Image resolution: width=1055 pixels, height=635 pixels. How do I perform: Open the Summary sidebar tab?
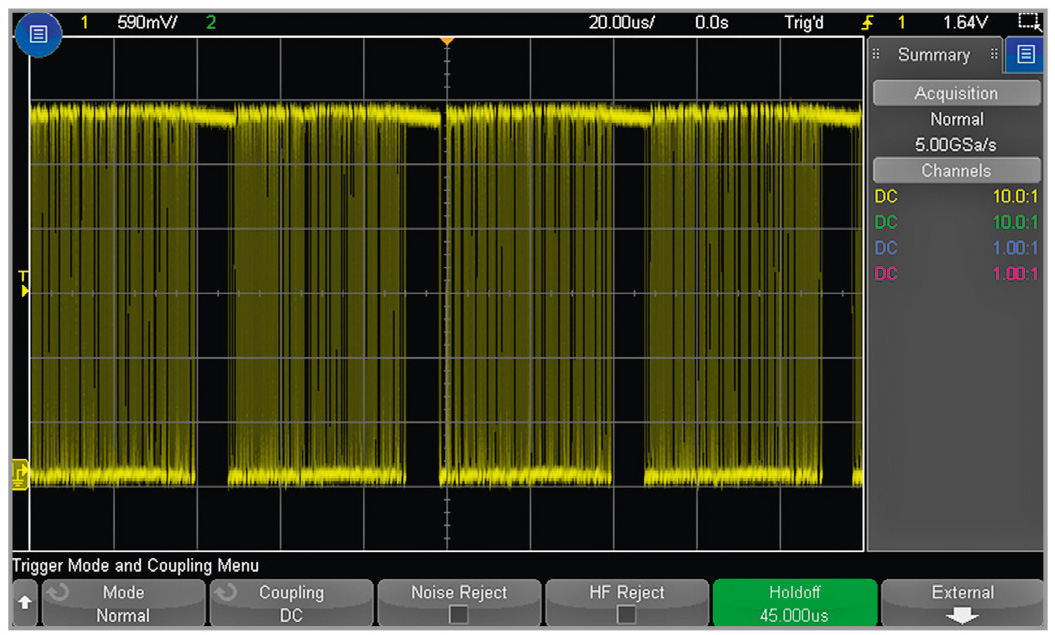pos(933,55)
